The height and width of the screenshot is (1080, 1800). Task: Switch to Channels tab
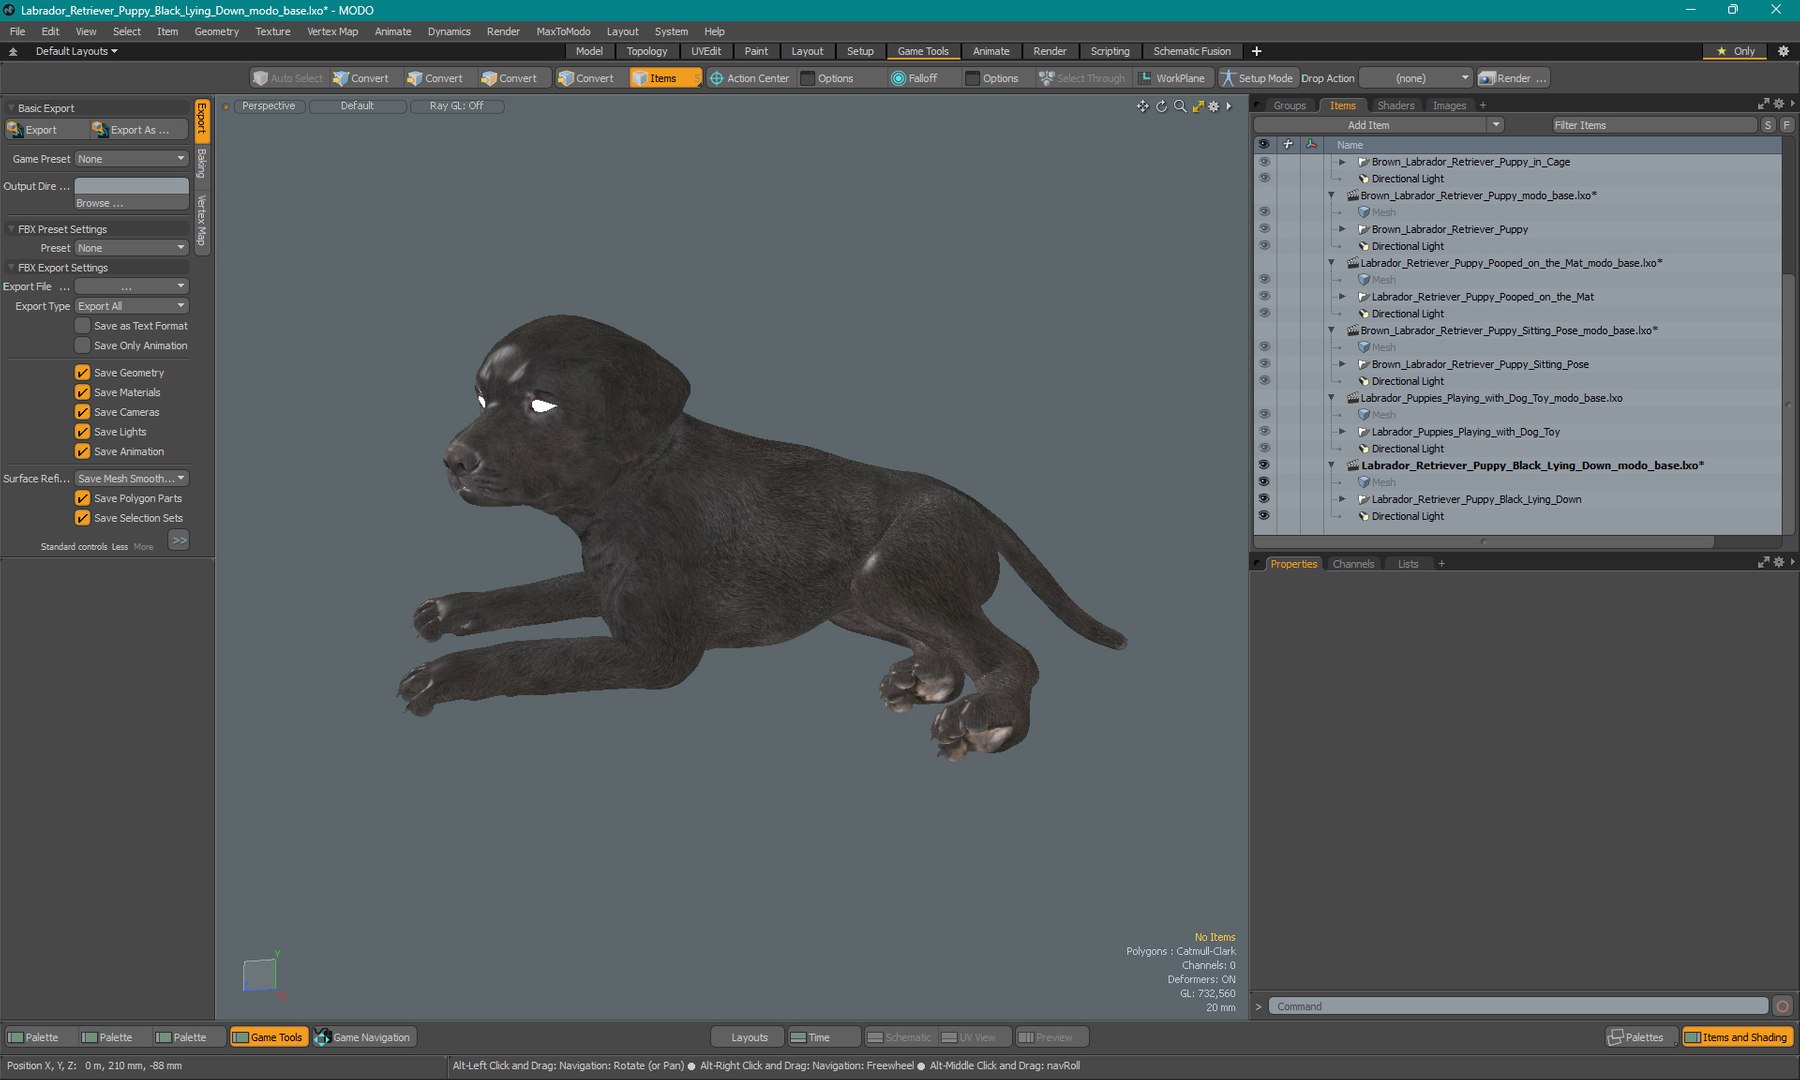pyautogui.click(x=1353, y=564)
